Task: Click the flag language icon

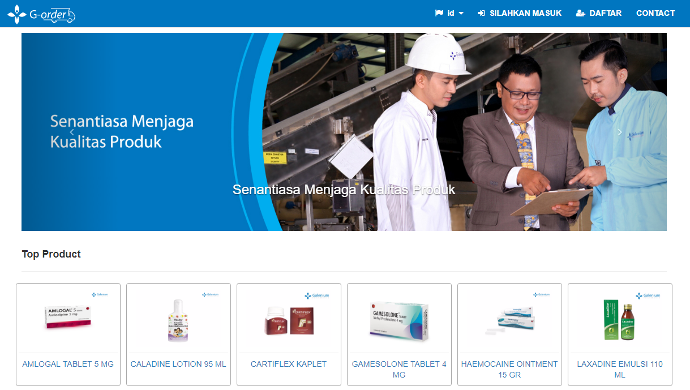Action: coord(439,13)
